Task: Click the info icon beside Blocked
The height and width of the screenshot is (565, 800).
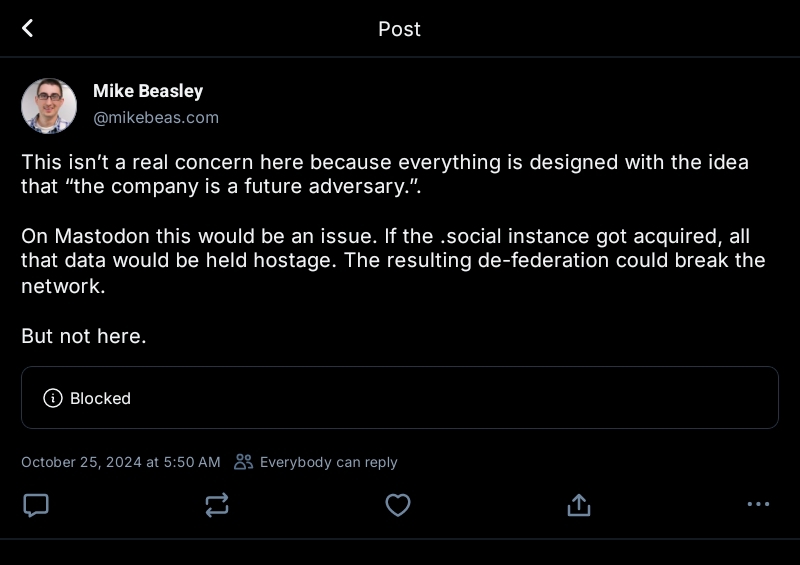Action: (53, 398)
